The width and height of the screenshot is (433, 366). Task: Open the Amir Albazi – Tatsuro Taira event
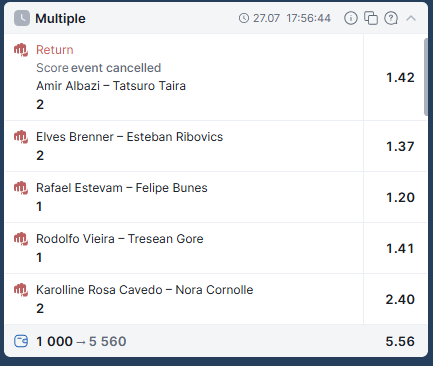point(111,86)
